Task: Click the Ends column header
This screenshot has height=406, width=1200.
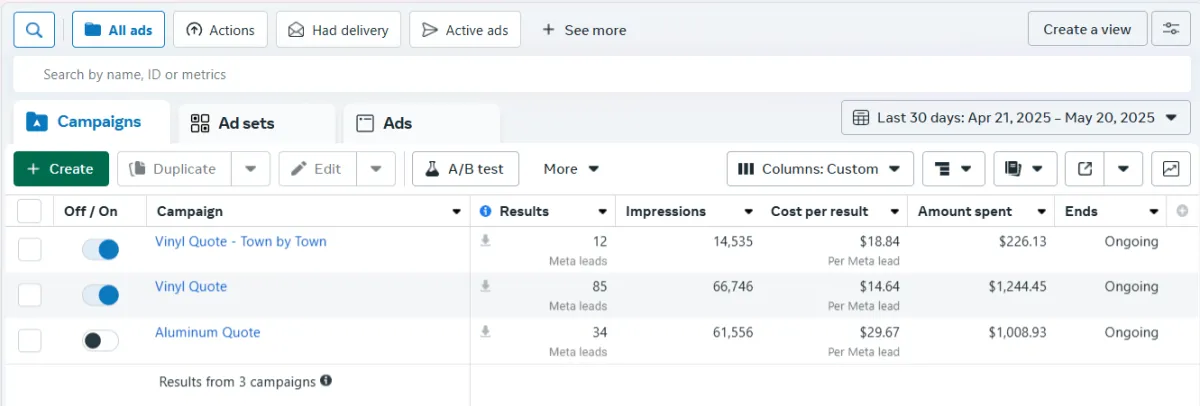Action: (x=1081, y=211)
